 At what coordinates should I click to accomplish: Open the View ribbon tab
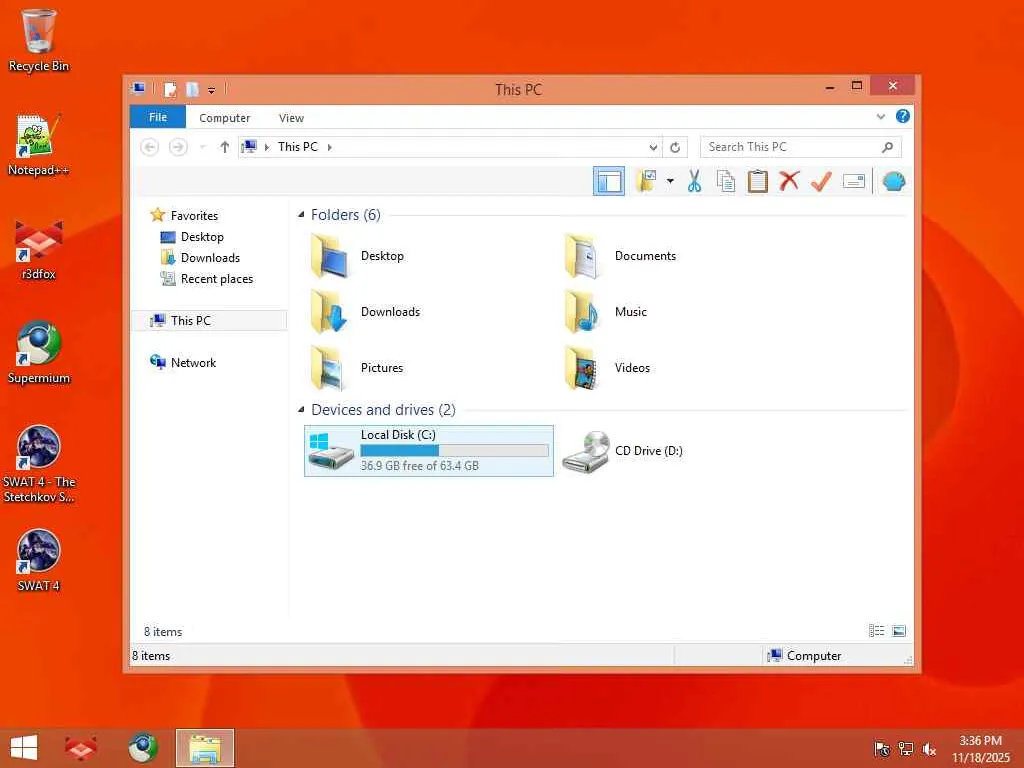(291, 118)
